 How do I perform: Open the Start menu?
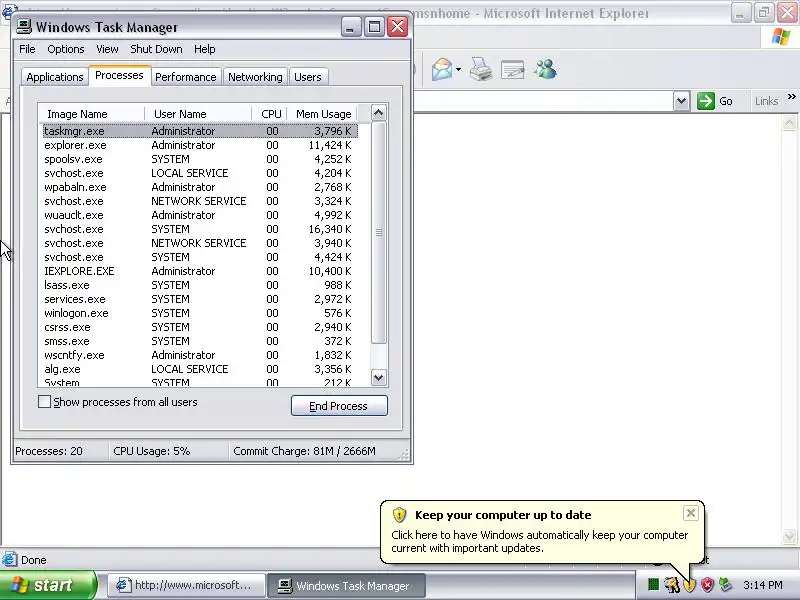(48, 585)
